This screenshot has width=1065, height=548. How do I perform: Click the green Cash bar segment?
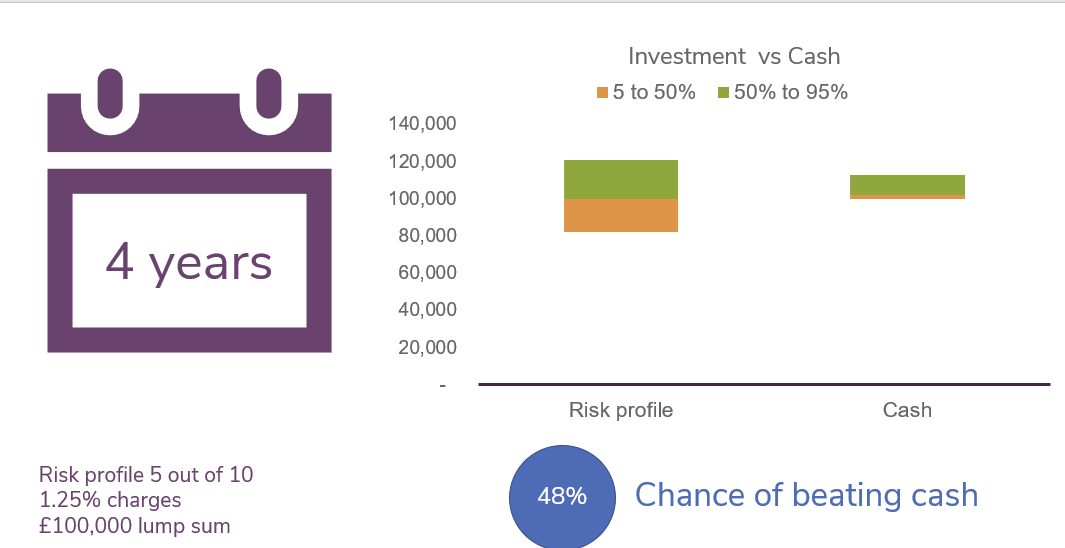(x=907, y=185)
